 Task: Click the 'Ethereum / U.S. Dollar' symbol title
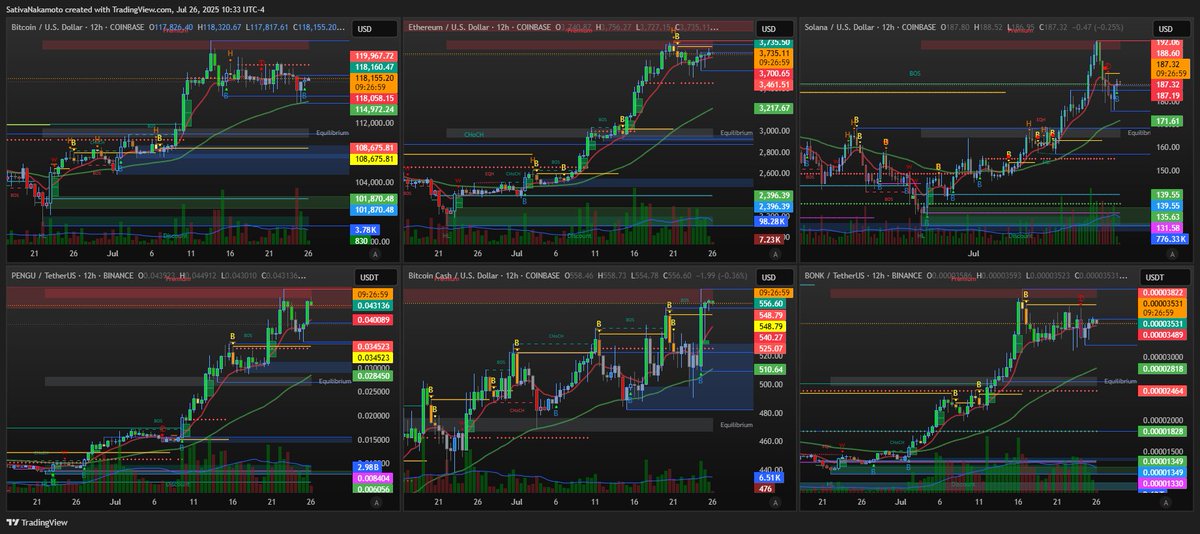[x=446, y=28]
